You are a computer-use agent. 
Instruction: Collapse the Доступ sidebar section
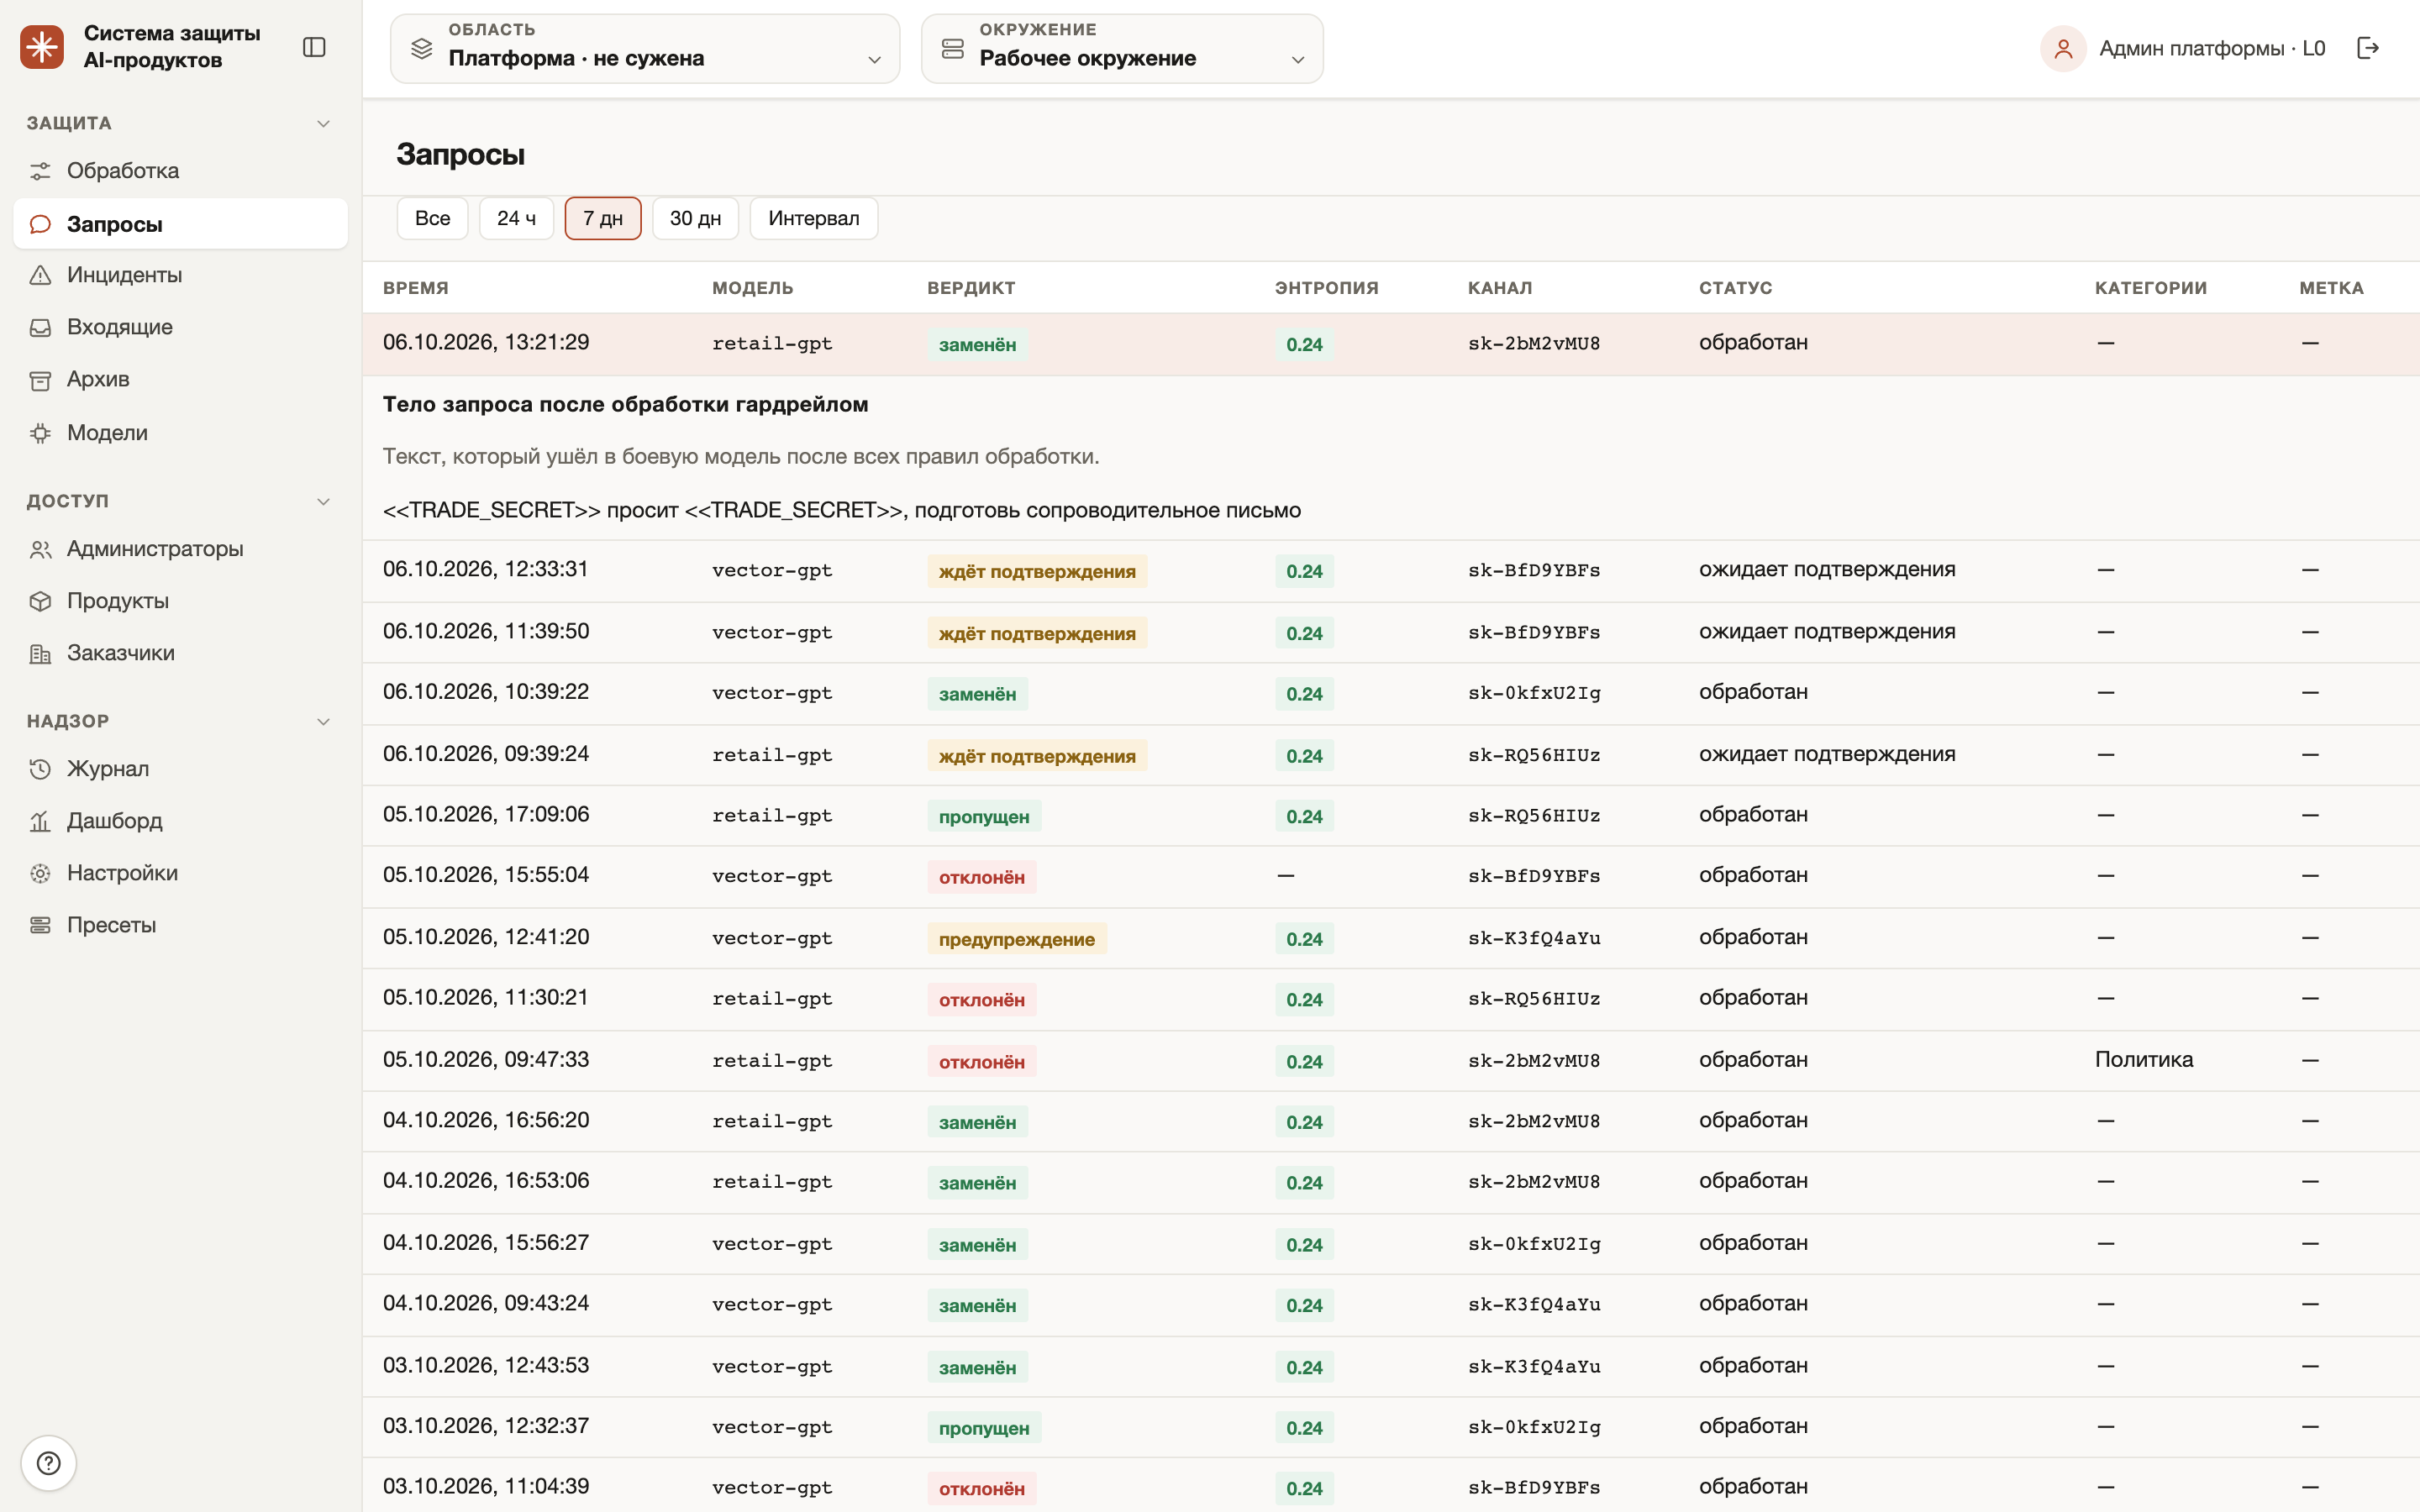coord(323,501)
